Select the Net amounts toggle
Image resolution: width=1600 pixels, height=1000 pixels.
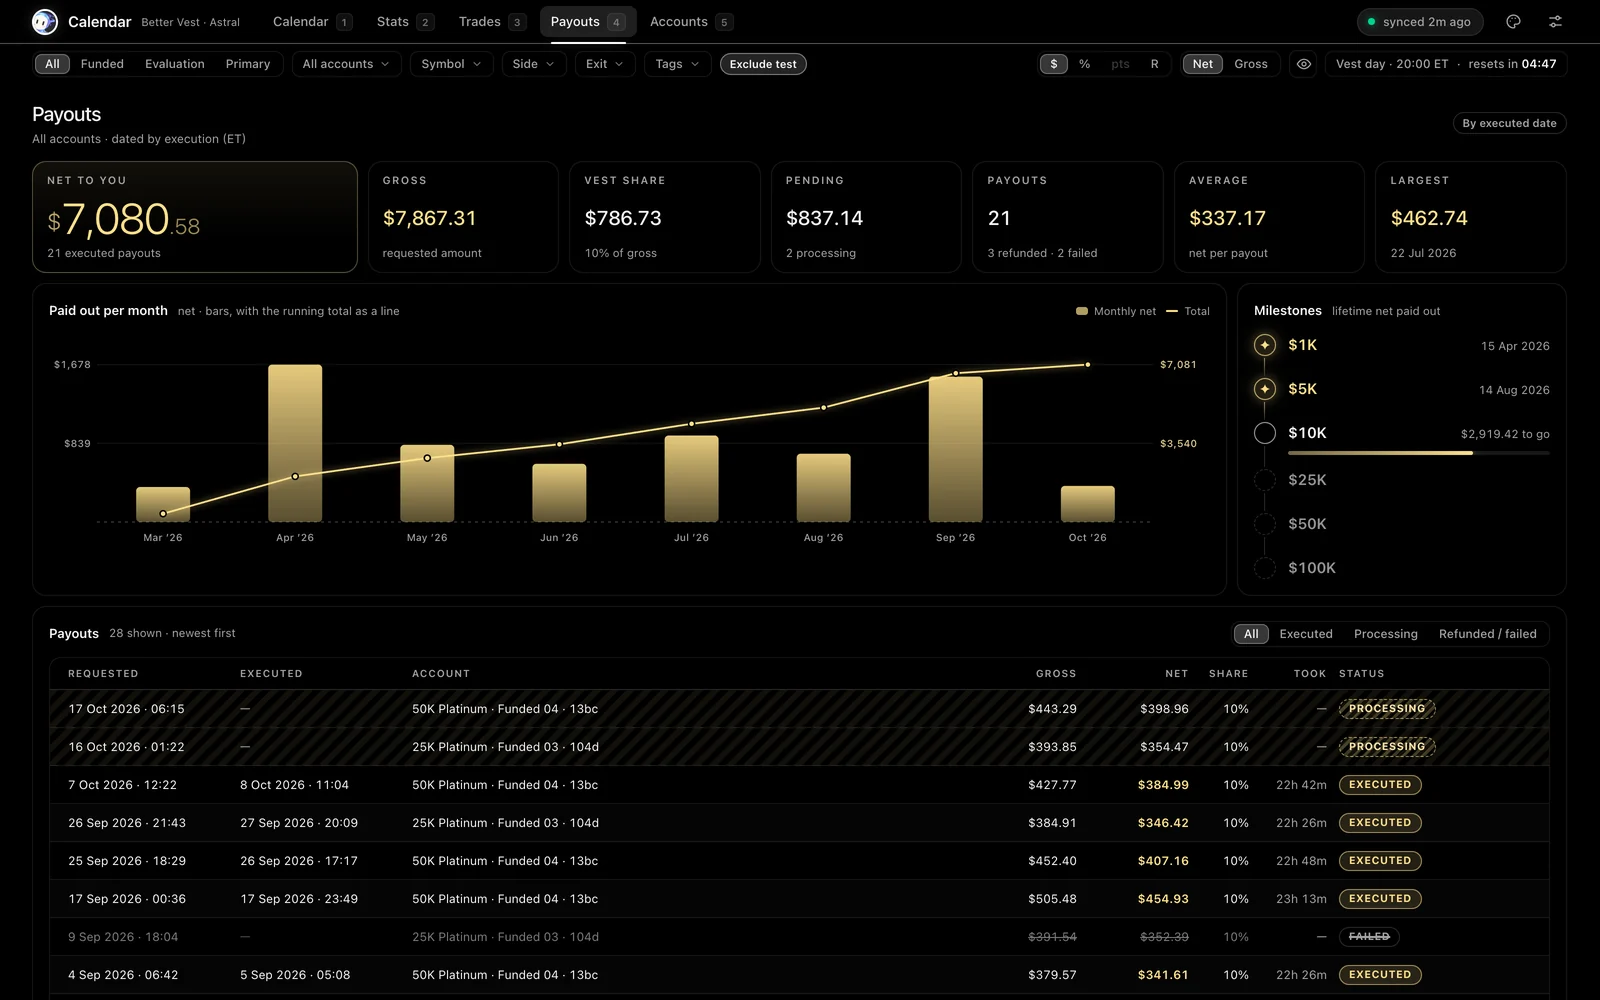point(1203,64)
